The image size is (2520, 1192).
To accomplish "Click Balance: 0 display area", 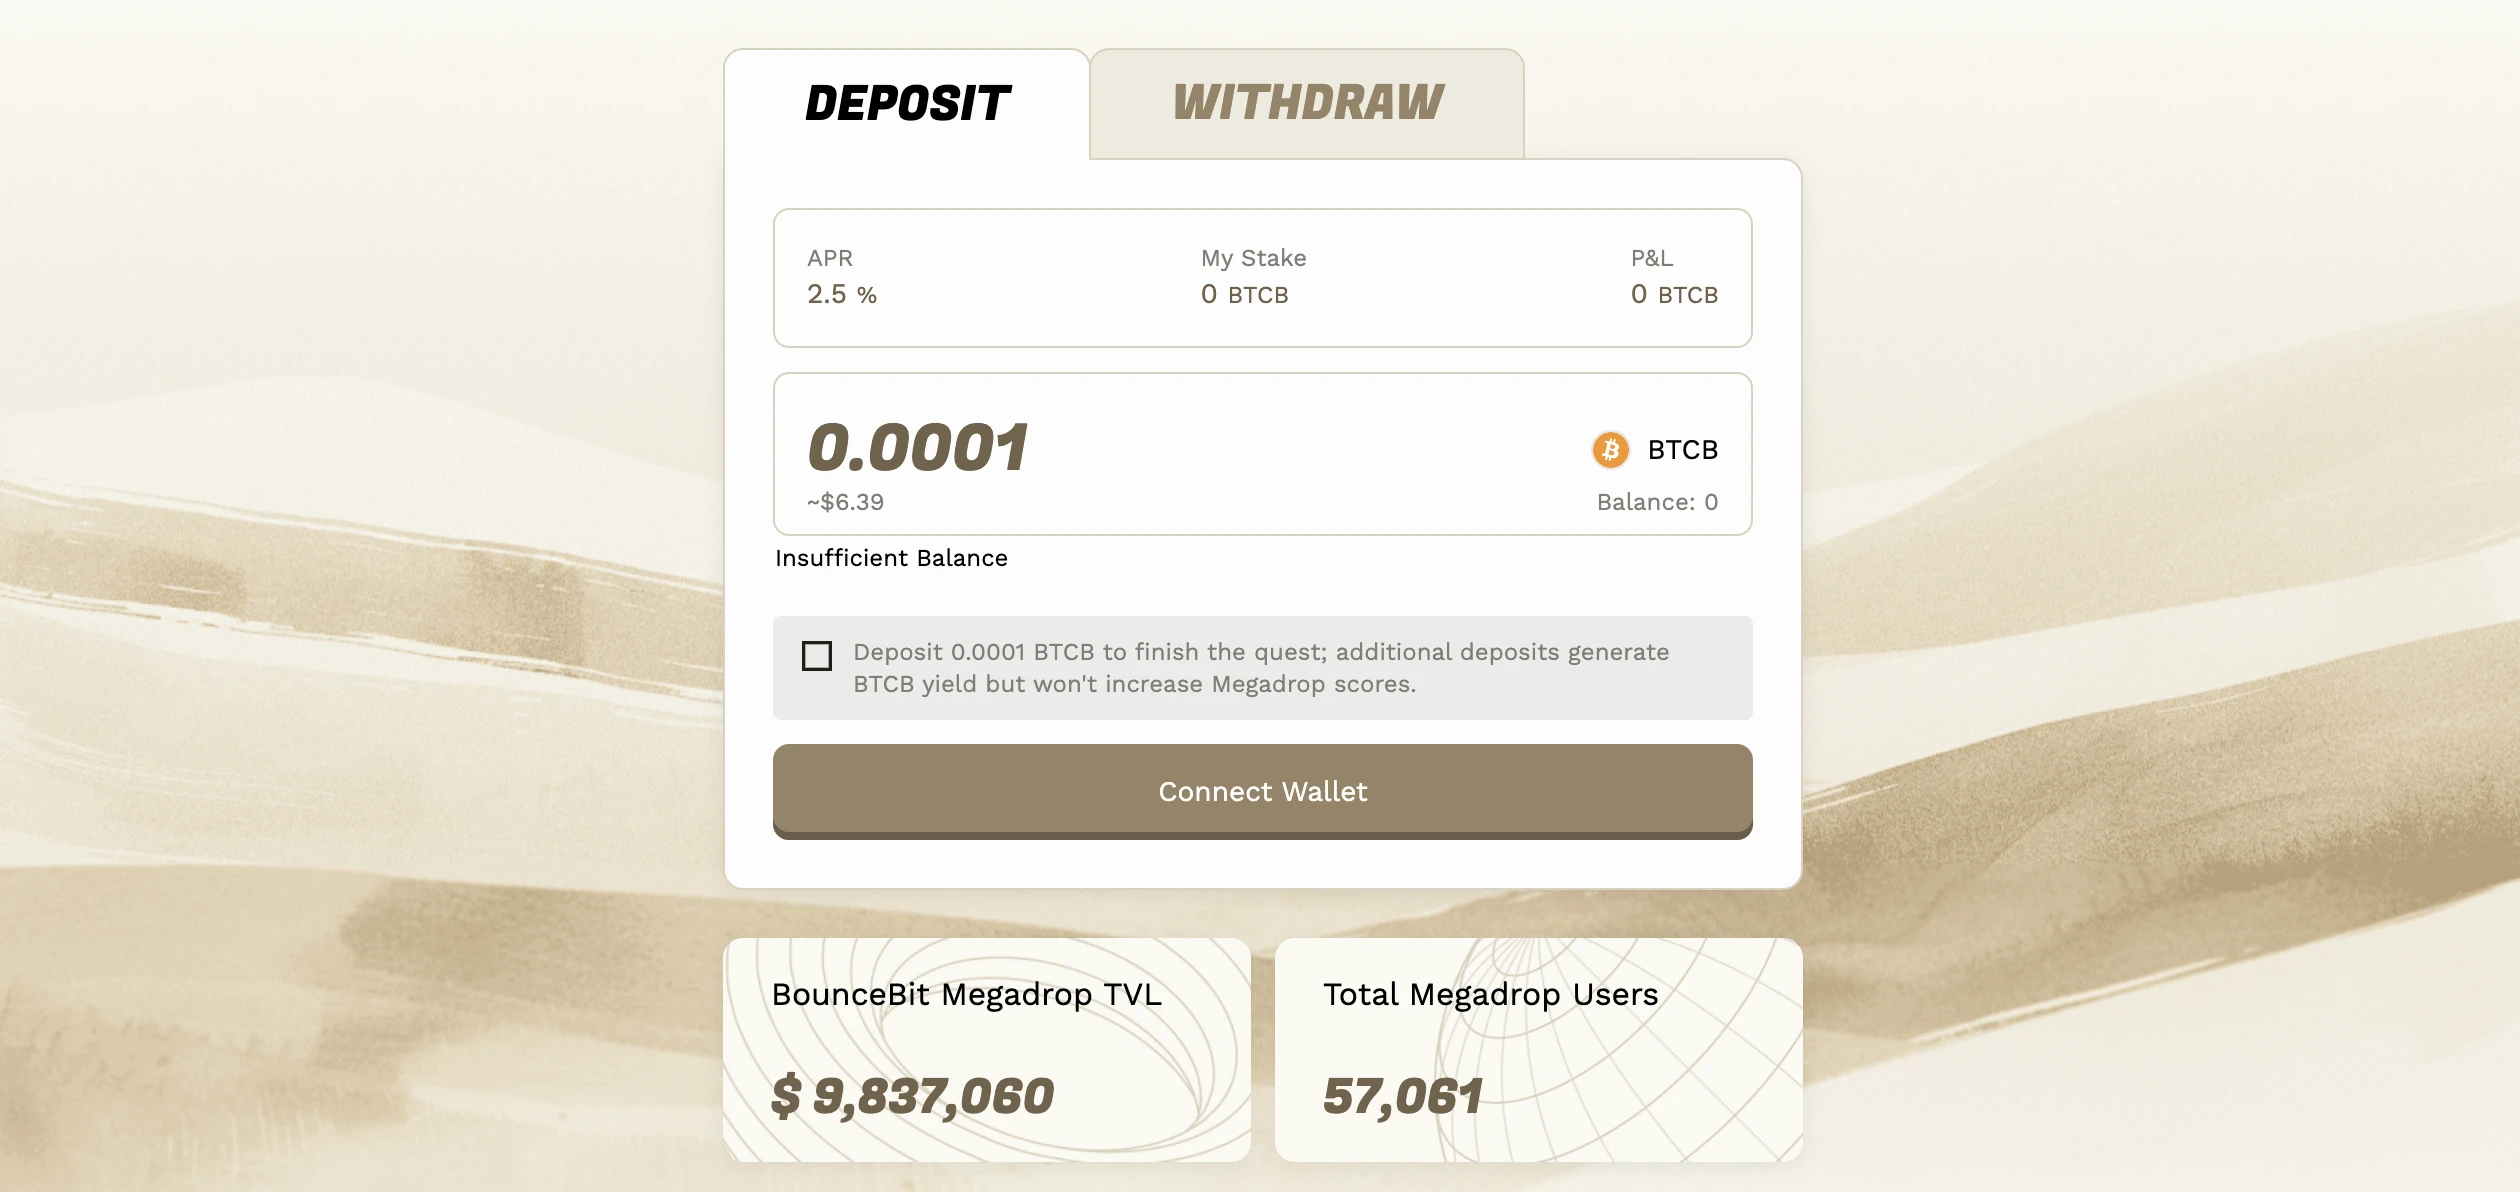I will [1655, 501].
